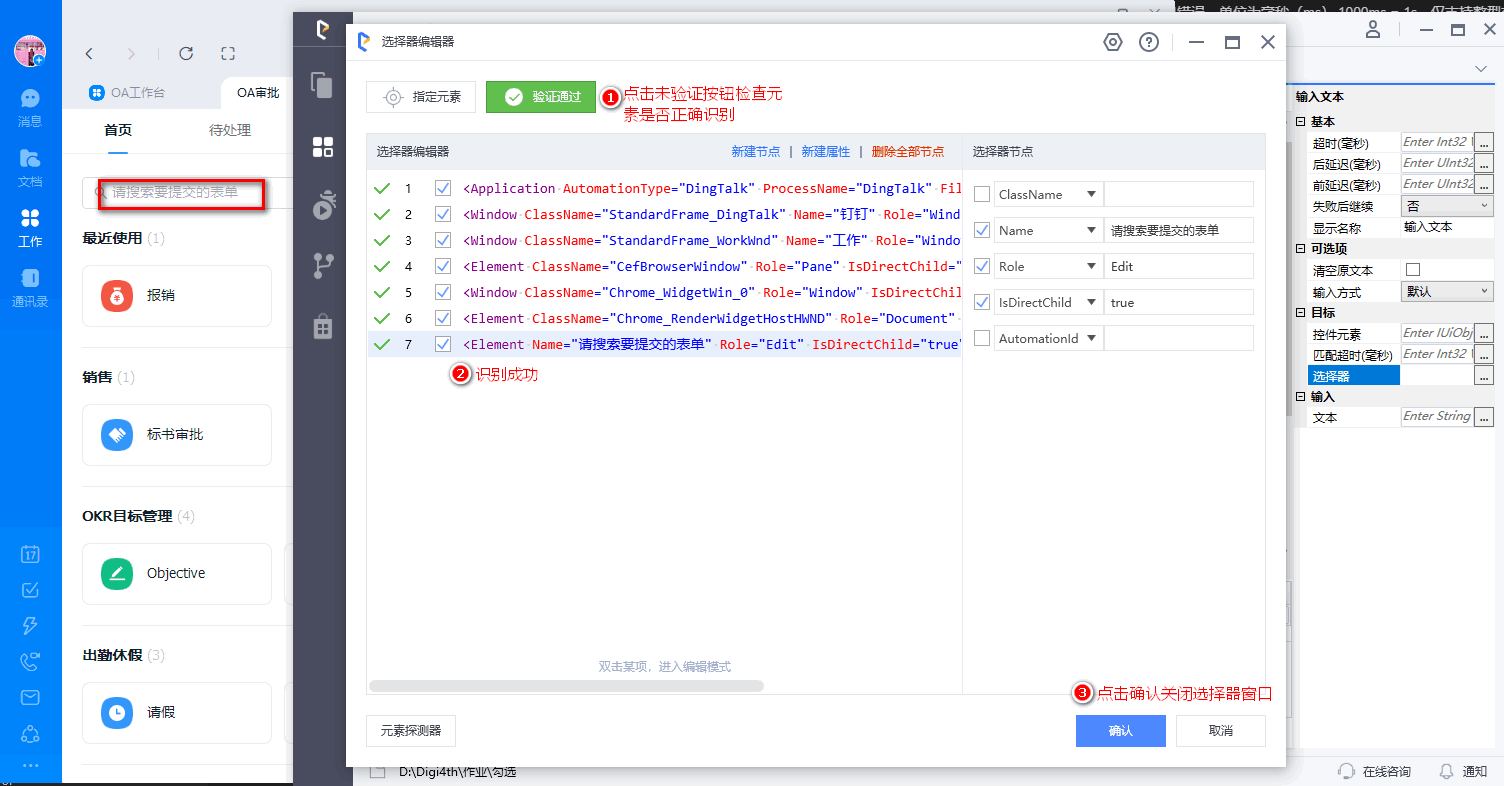
Task: Open the Work tab in DingTalk sidebar
Action: click(30, 228)
